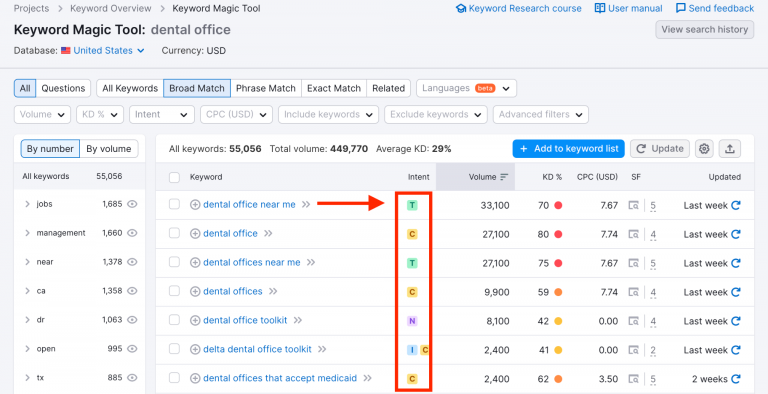Open the Intent filter dropdown

[x=162, y=114]
